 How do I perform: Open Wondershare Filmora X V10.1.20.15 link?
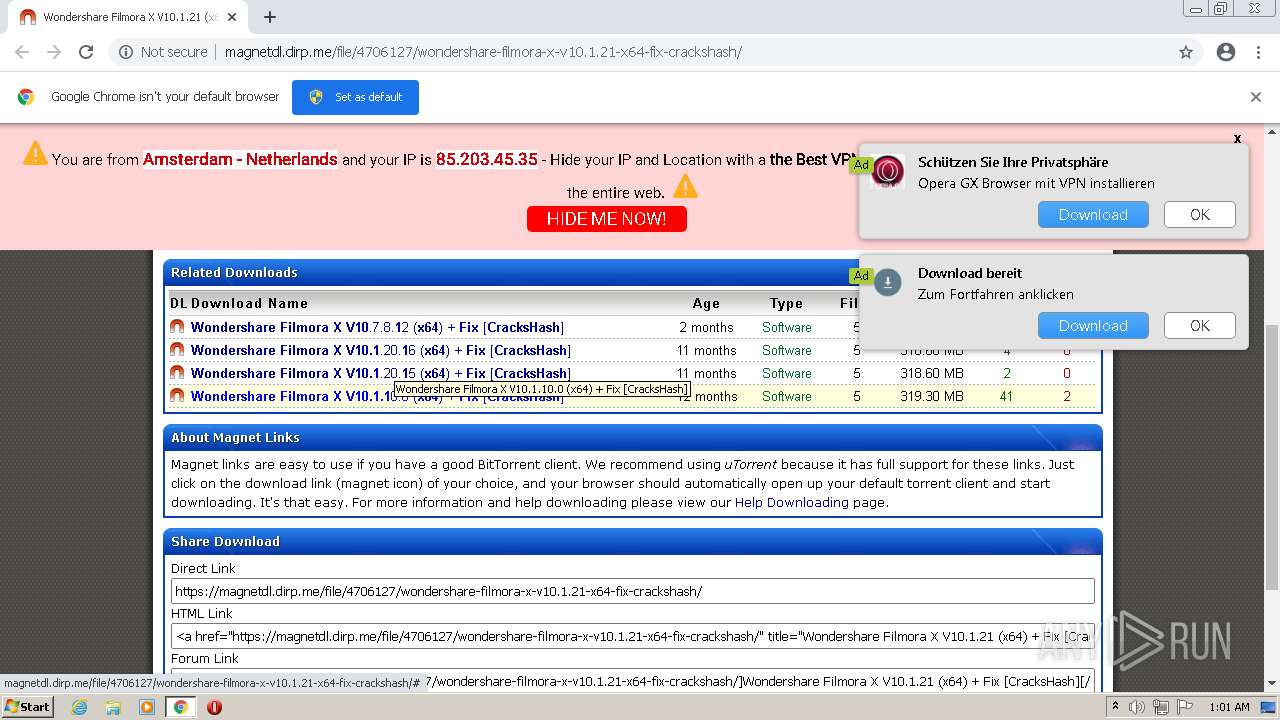[381, 373]
